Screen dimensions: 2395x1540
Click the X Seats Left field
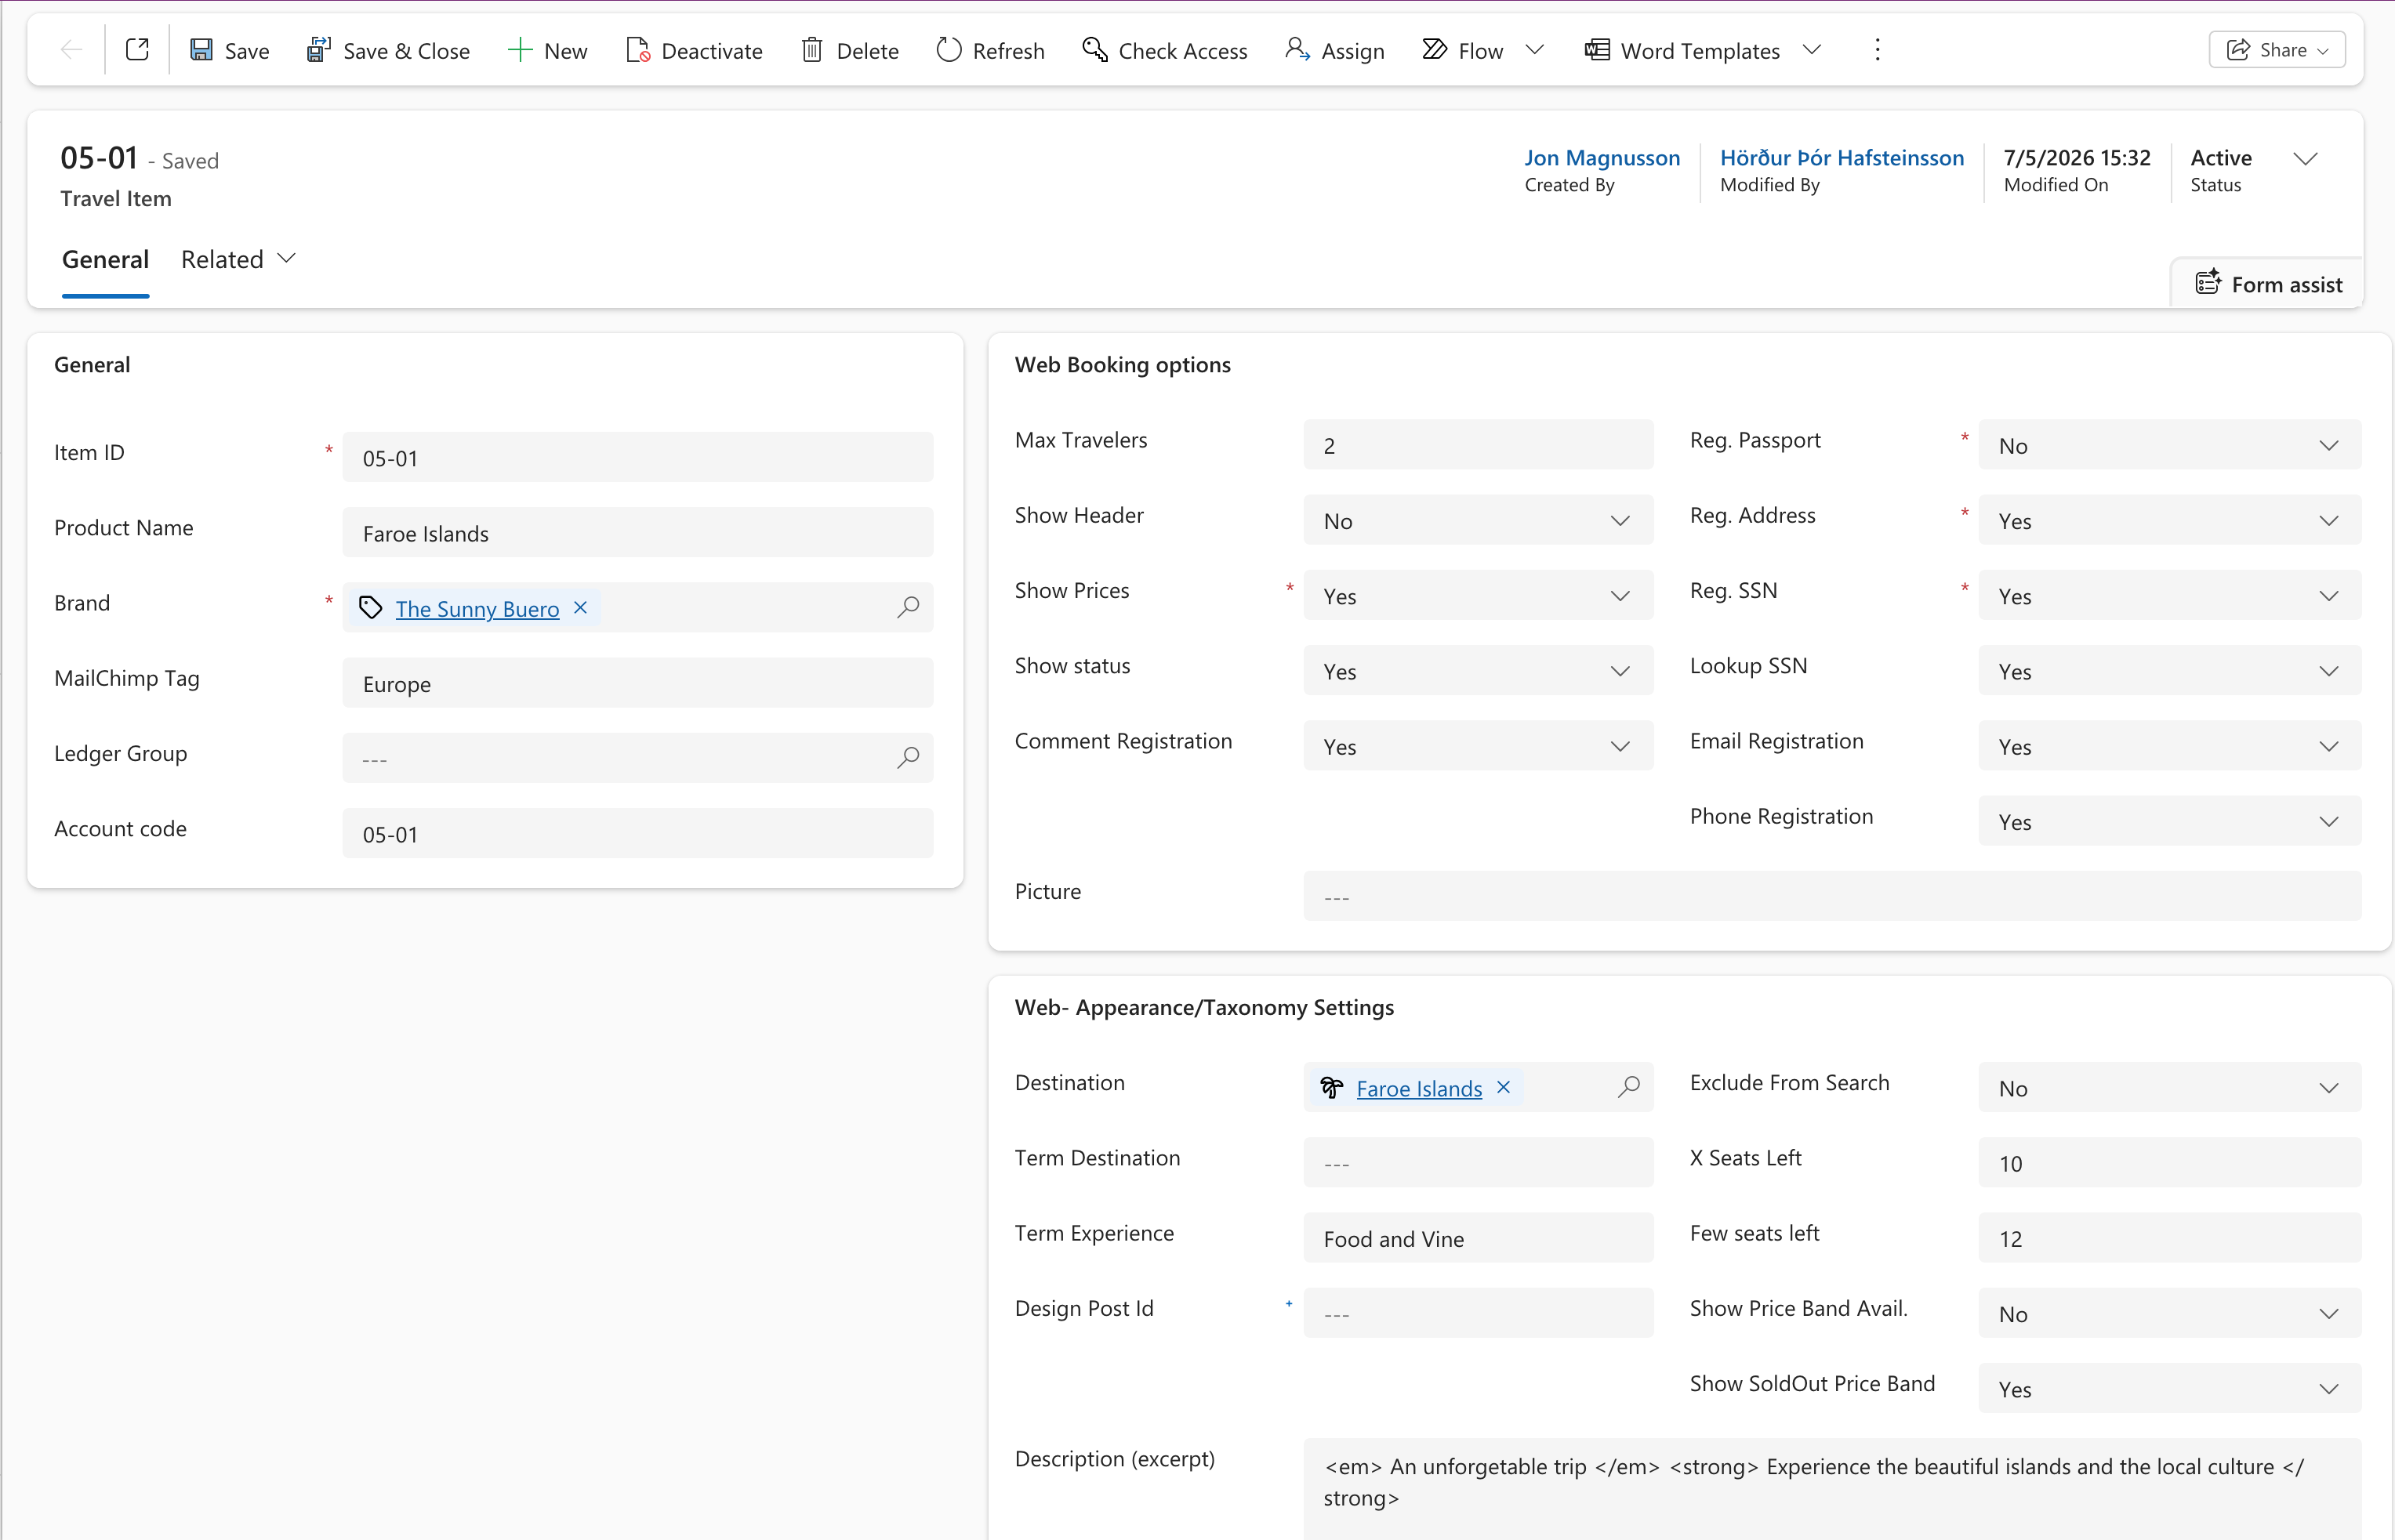pyautogui.click(x=2169, y=1163)
